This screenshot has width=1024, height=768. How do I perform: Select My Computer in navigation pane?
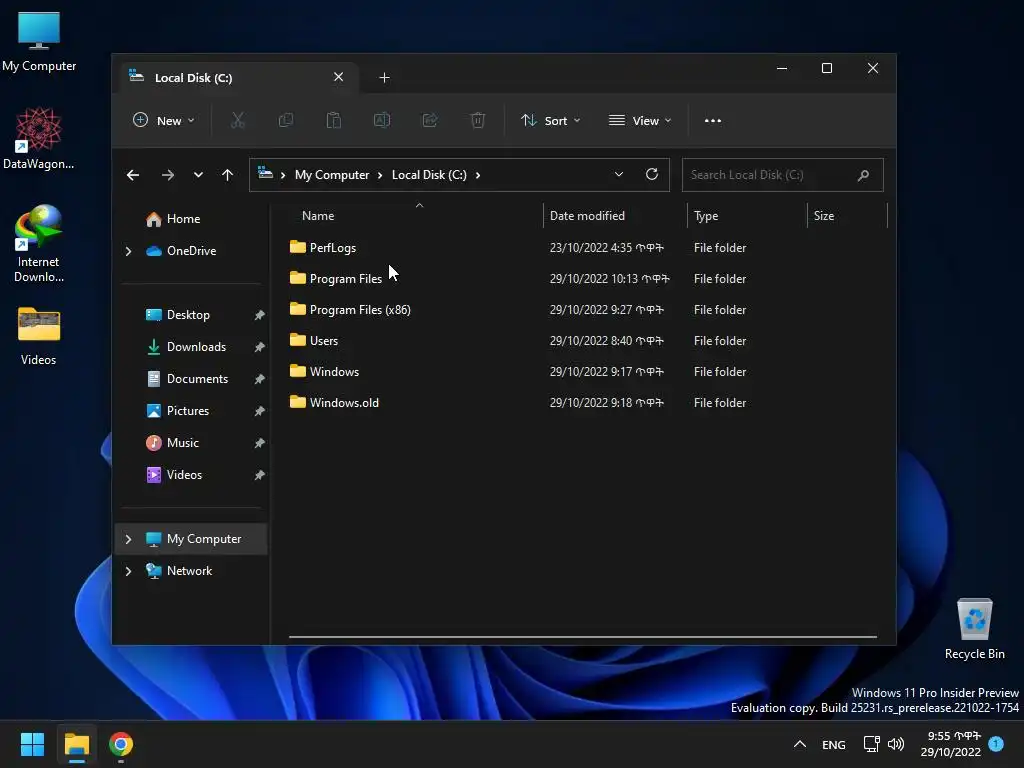click(191, 539)
